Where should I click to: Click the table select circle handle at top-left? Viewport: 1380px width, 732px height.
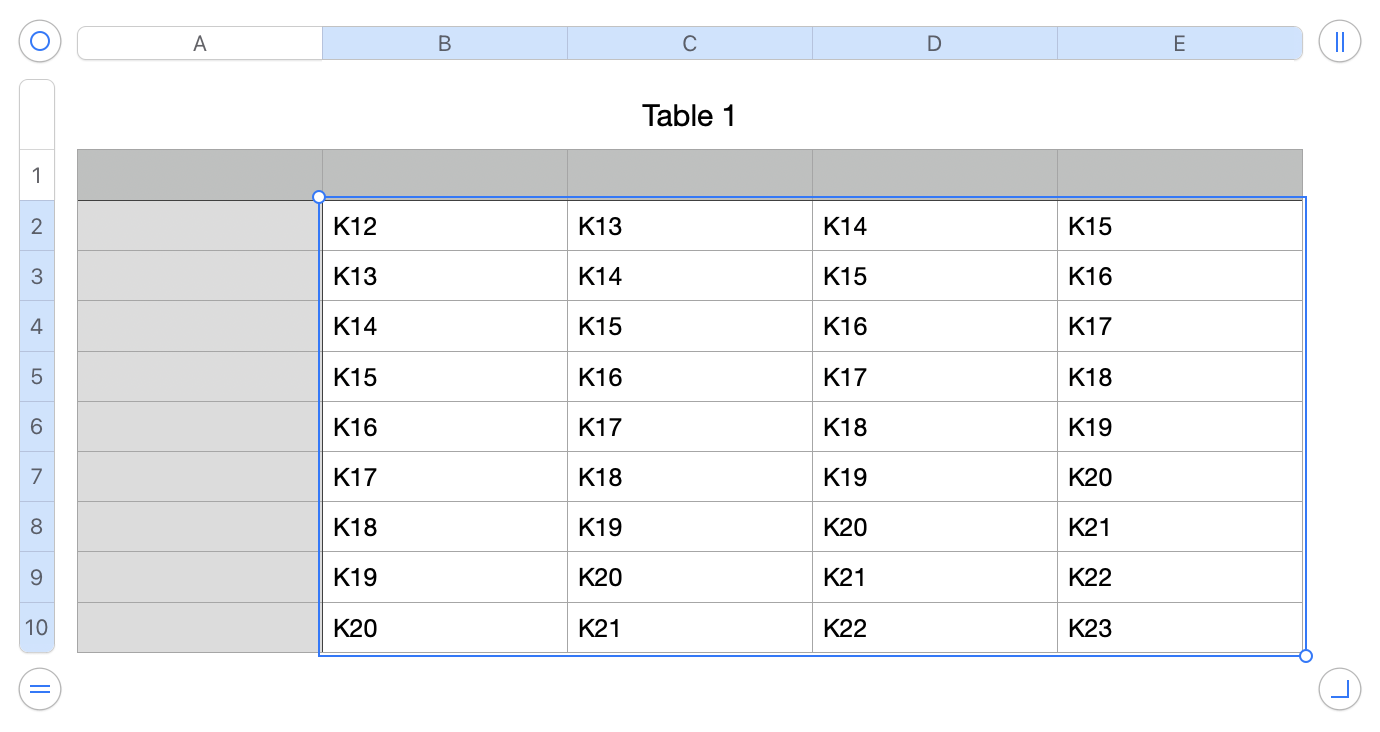40,42
